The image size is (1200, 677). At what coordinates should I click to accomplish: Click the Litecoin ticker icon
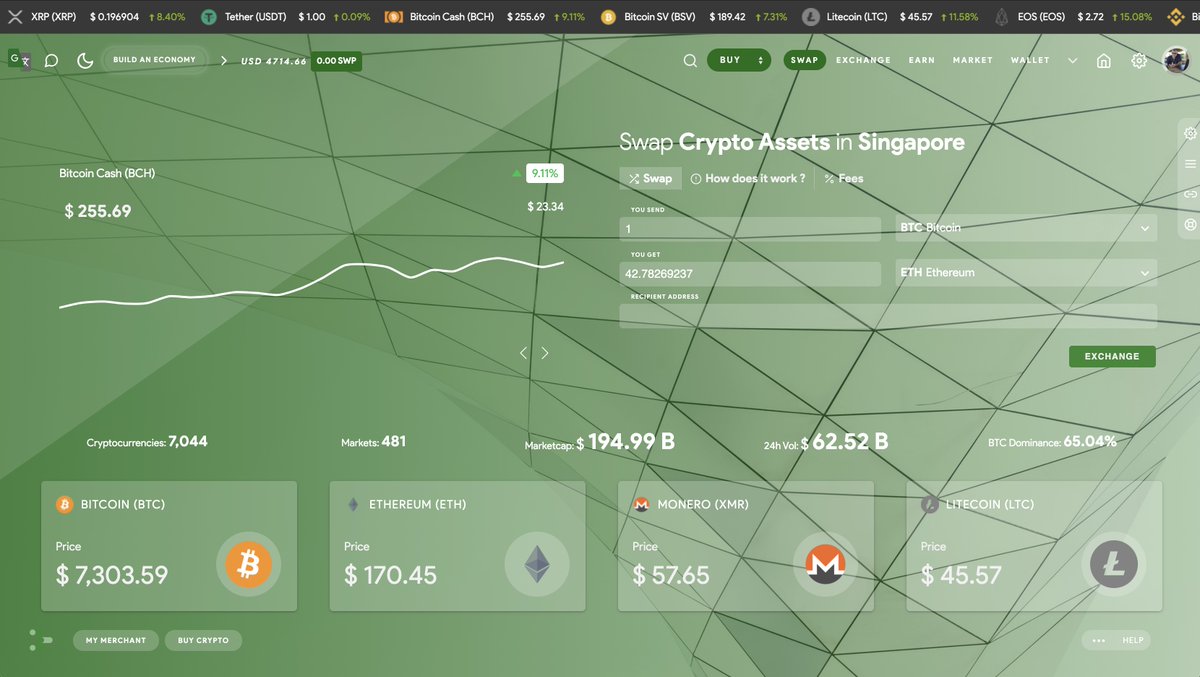pos(811,17)
